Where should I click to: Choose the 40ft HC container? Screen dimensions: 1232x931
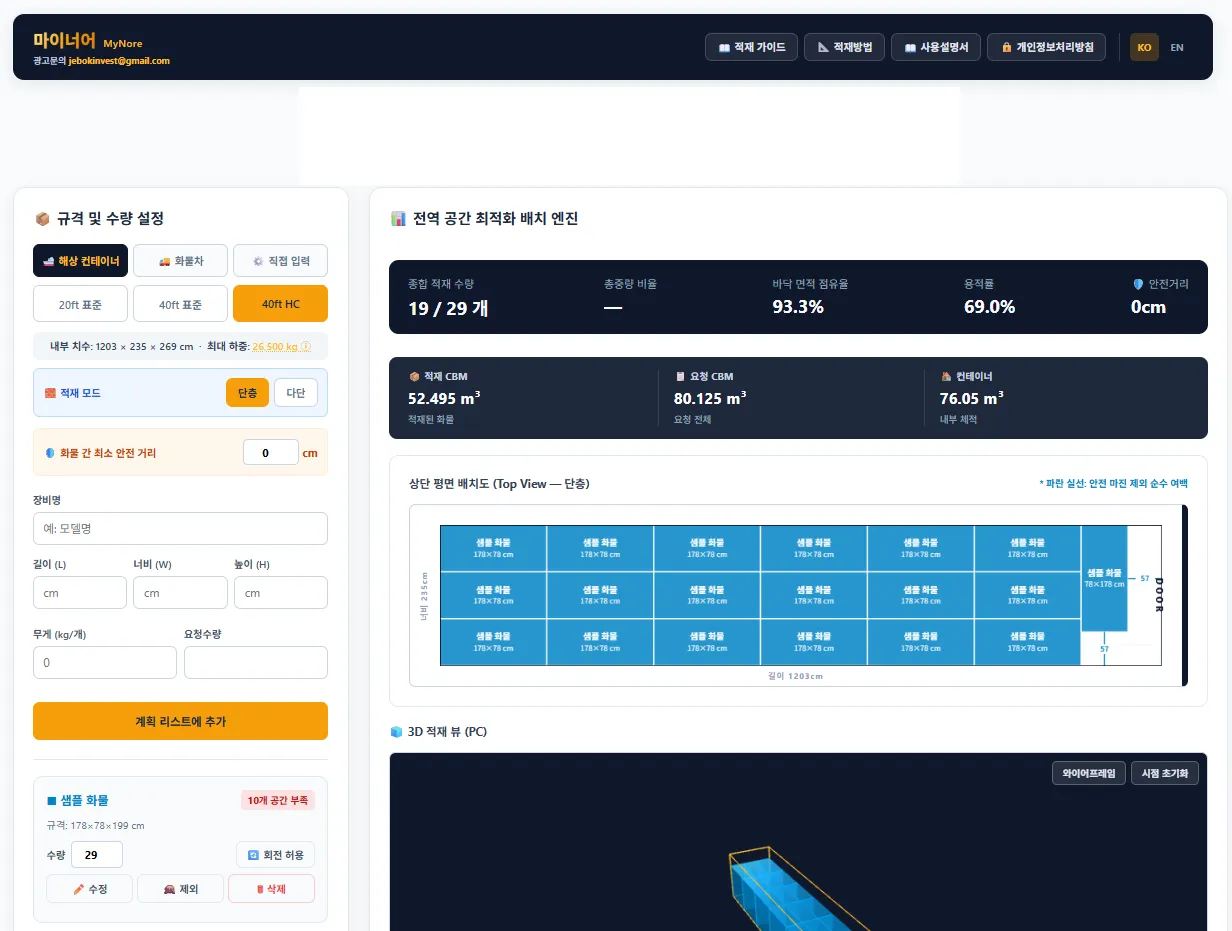[280, 304]
